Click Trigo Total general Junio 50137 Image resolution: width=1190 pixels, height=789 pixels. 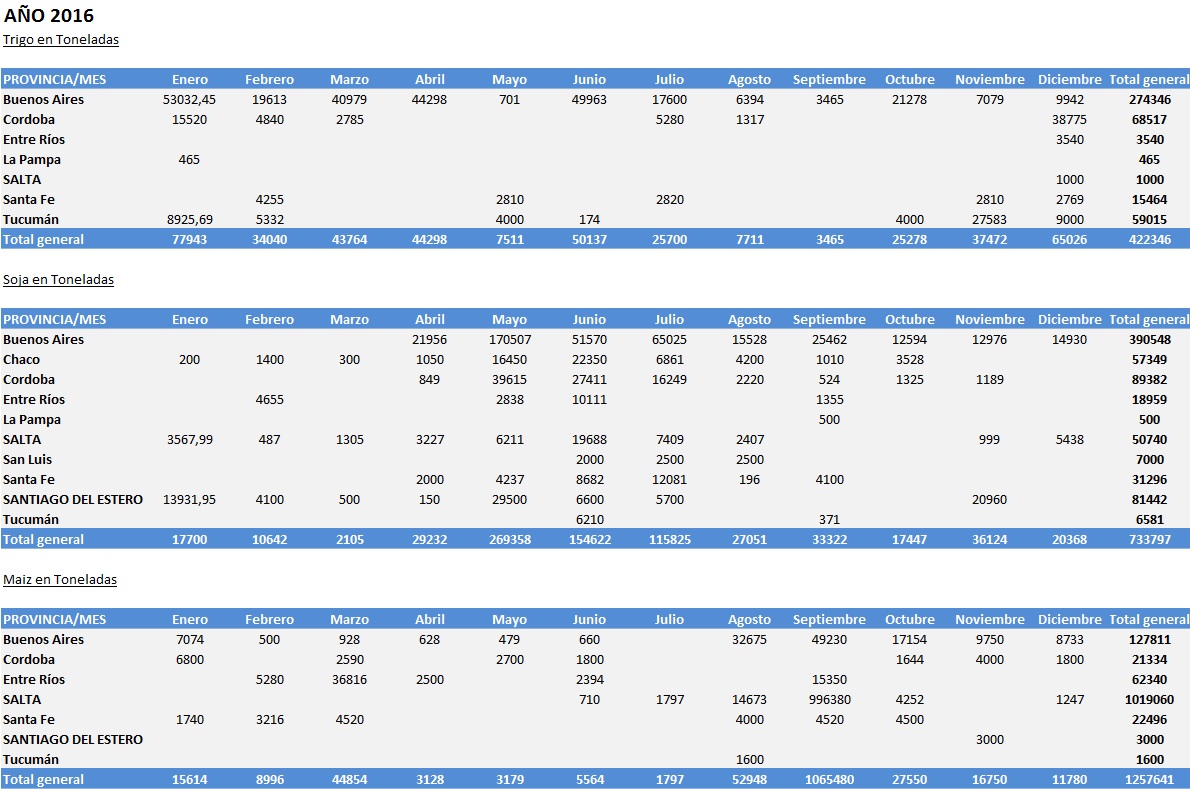pyautogui.click(x=590, y=240)
